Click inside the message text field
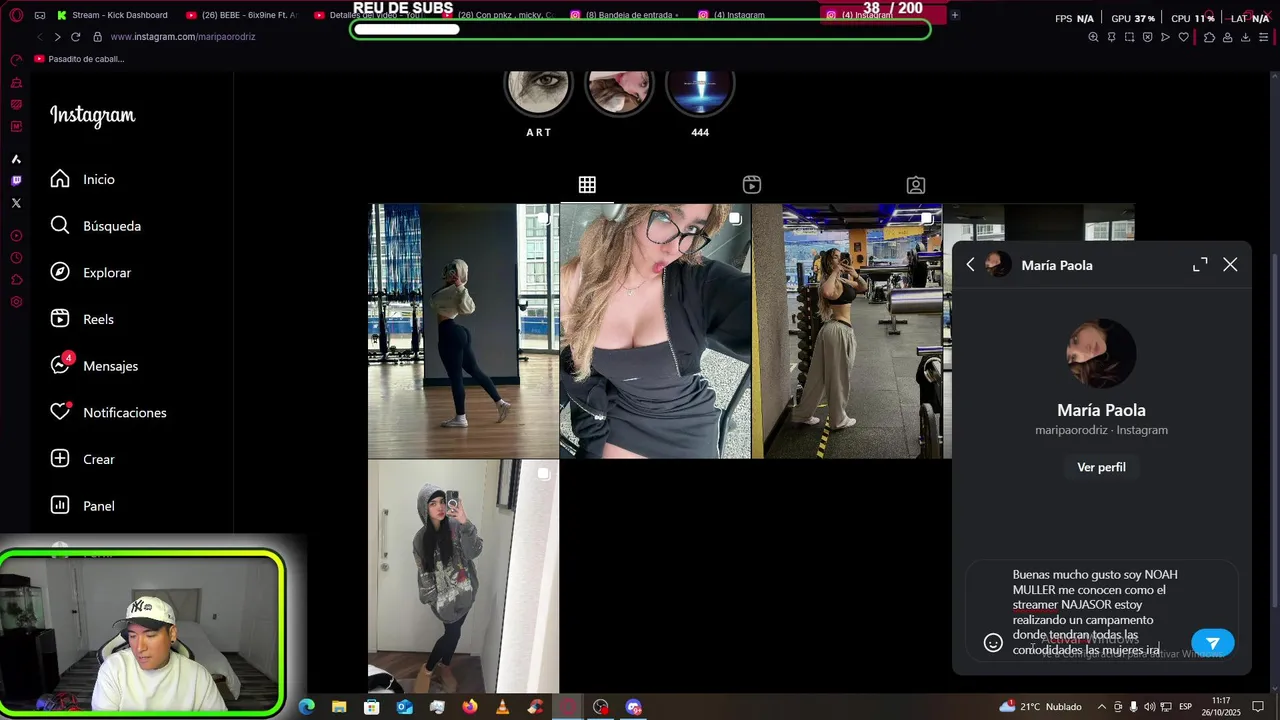Screen dimensions: 1280x720 tap(1095, 612)
